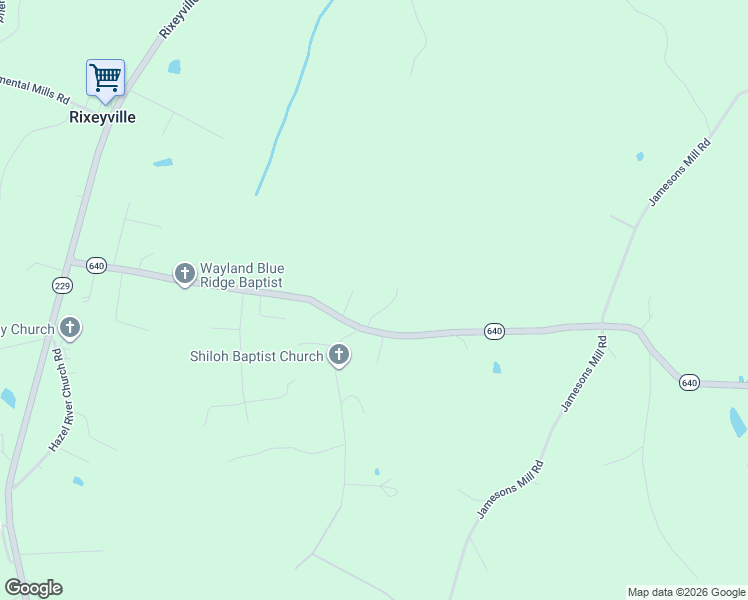Viewport: 748px width, 600px height.
Task: Select the Rixeyville town label
Action: click(102, 117)
